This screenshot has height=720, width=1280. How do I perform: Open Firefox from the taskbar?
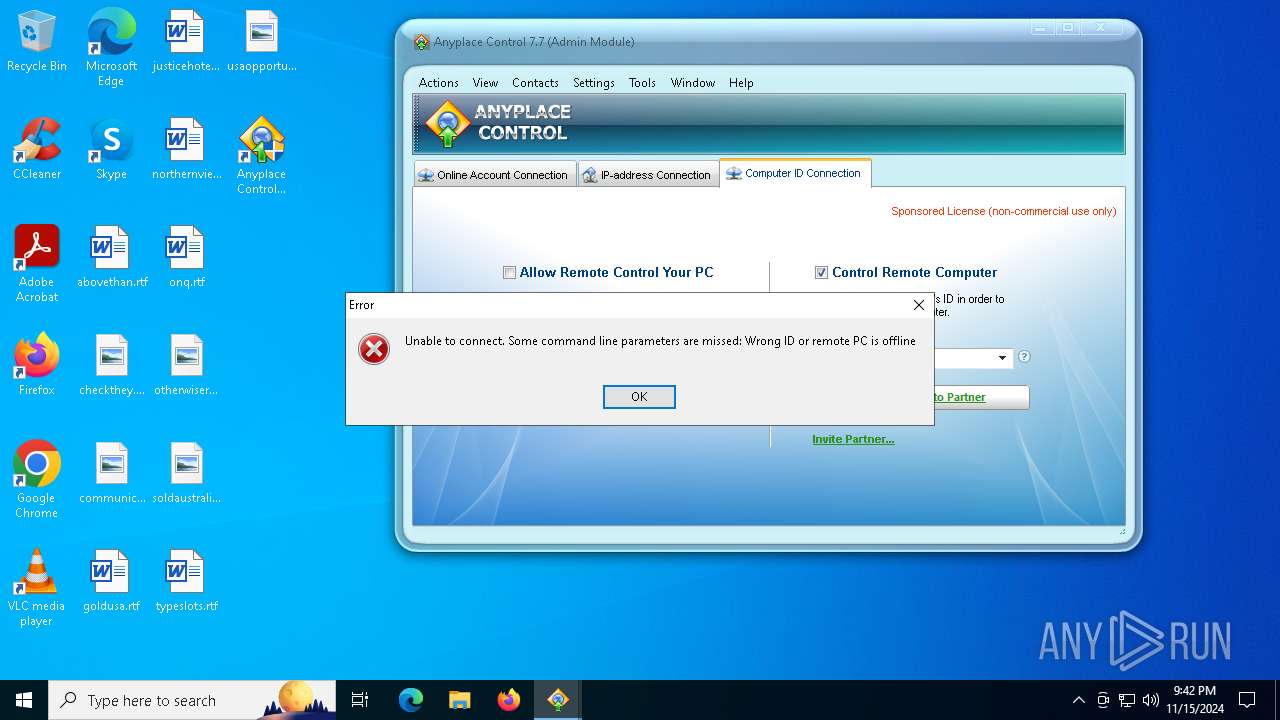click(x=509, y=700)
